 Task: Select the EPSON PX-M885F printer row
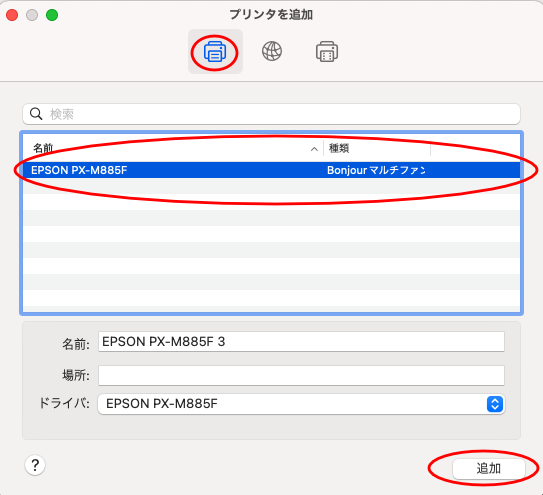click(x=272, y=170)
